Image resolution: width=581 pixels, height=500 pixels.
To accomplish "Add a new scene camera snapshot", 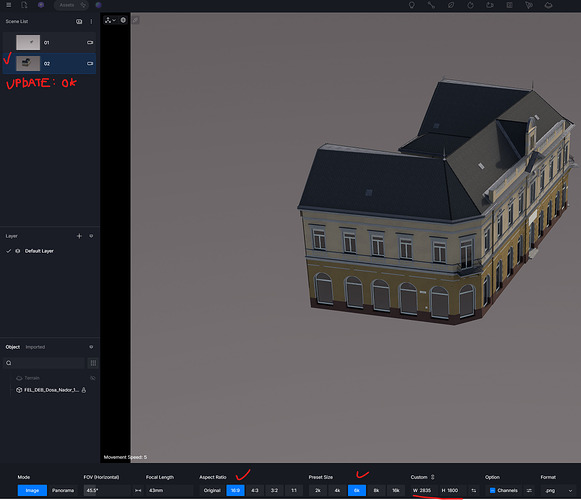I will pyautogui.click(x=79, y=21).
